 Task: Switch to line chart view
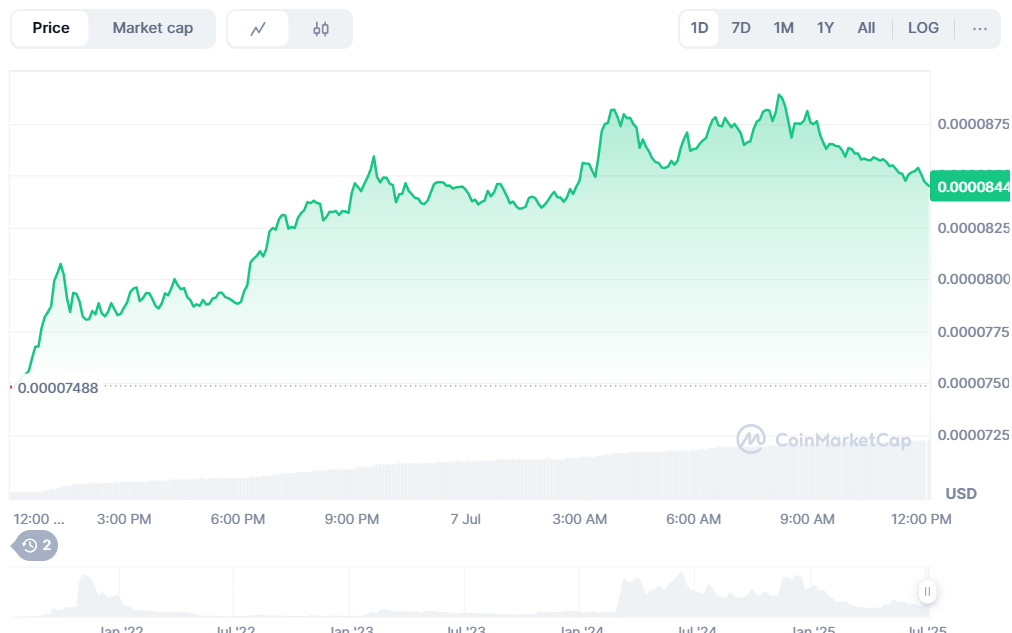(258, 29)
